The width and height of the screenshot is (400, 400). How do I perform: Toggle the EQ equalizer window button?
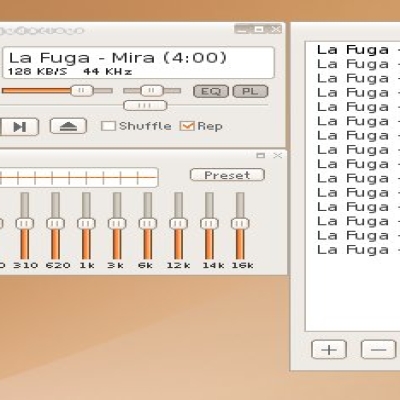click(x=211, y=91)
